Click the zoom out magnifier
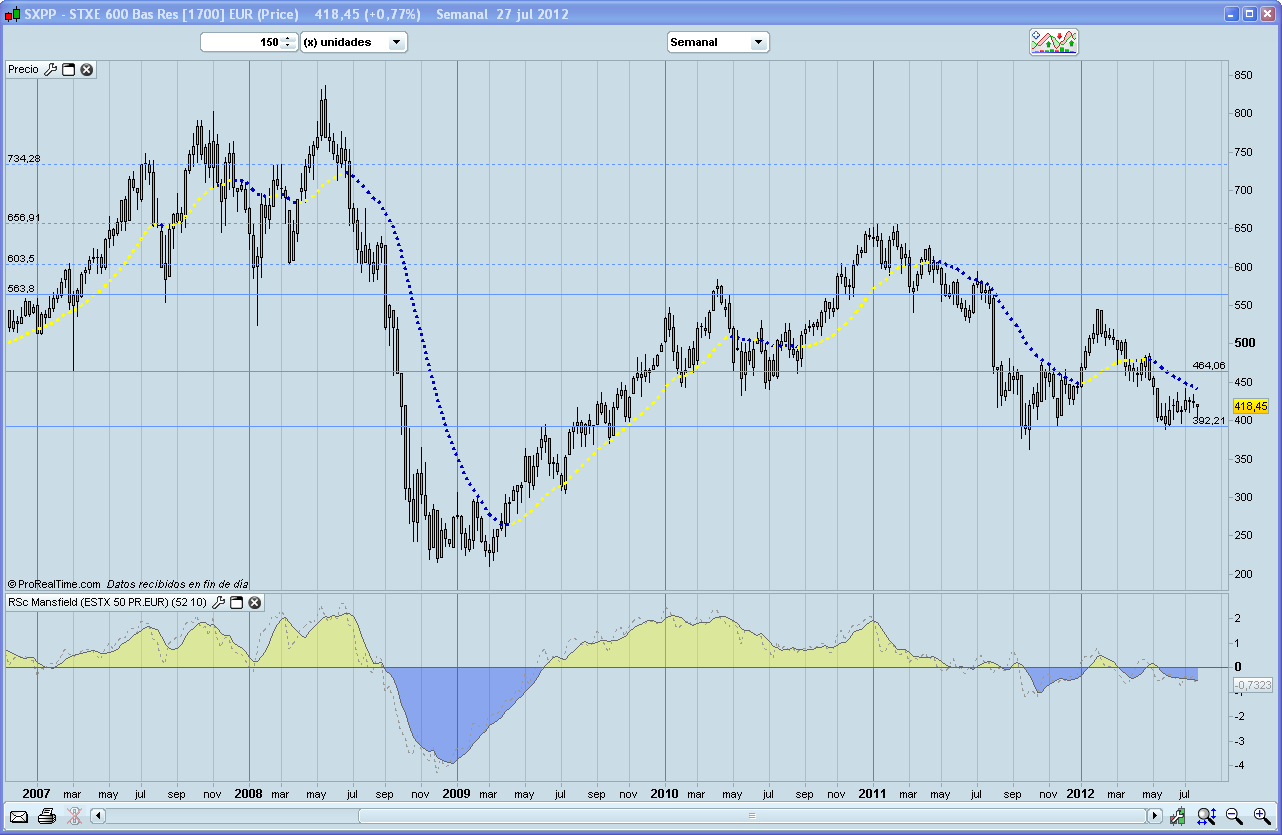Screen dimensions: 1282x835 click(x=1234, y=816)
